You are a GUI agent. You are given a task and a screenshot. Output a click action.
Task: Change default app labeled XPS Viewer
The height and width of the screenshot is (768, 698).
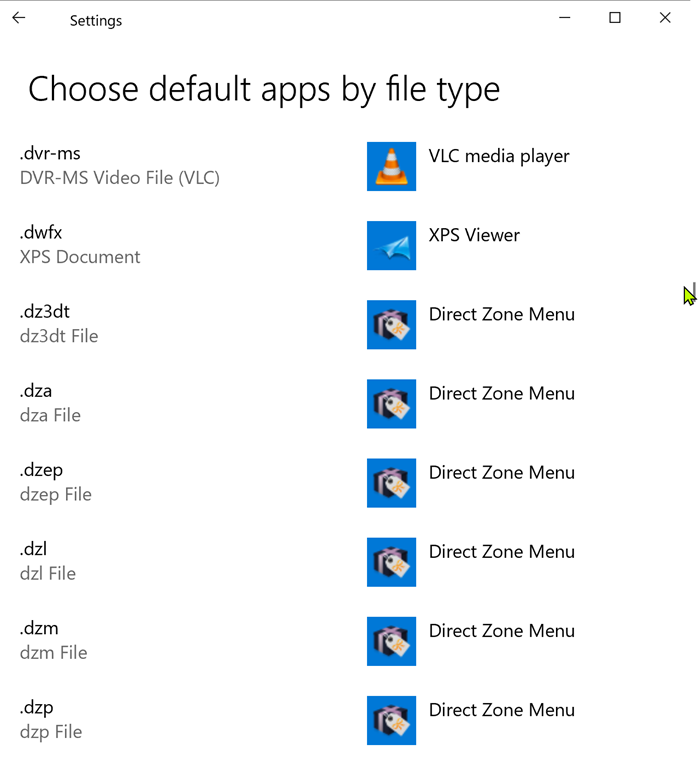[x=474, y=235]
